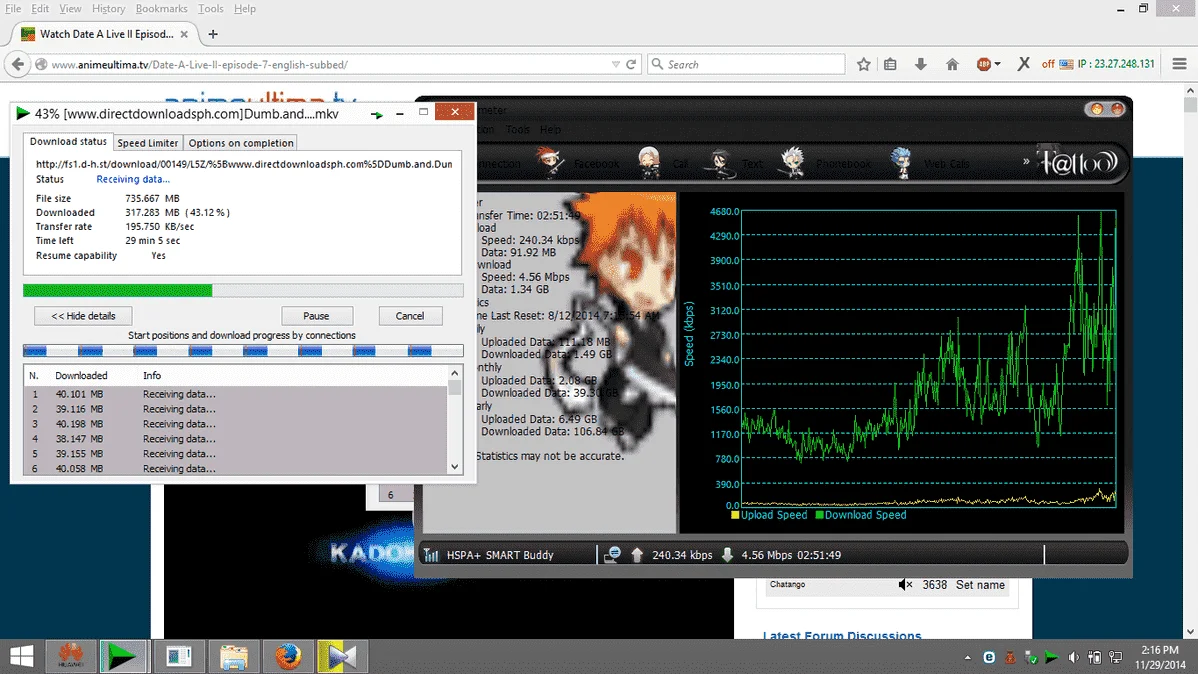Click the Phonebook character icon in dashboard
The image size is (1198, 674).
click(x=792, y=163)
